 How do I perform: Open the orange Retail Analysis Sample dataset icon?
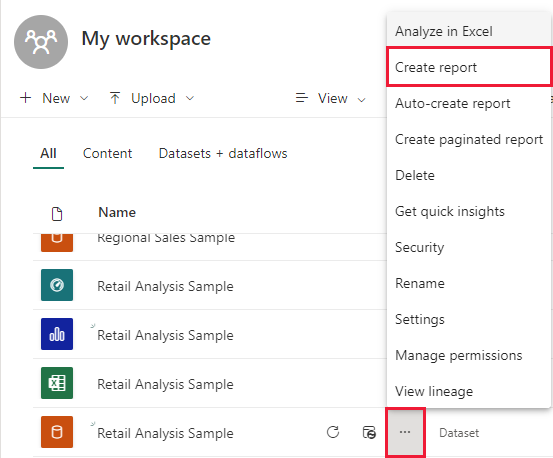click(57, 432)
